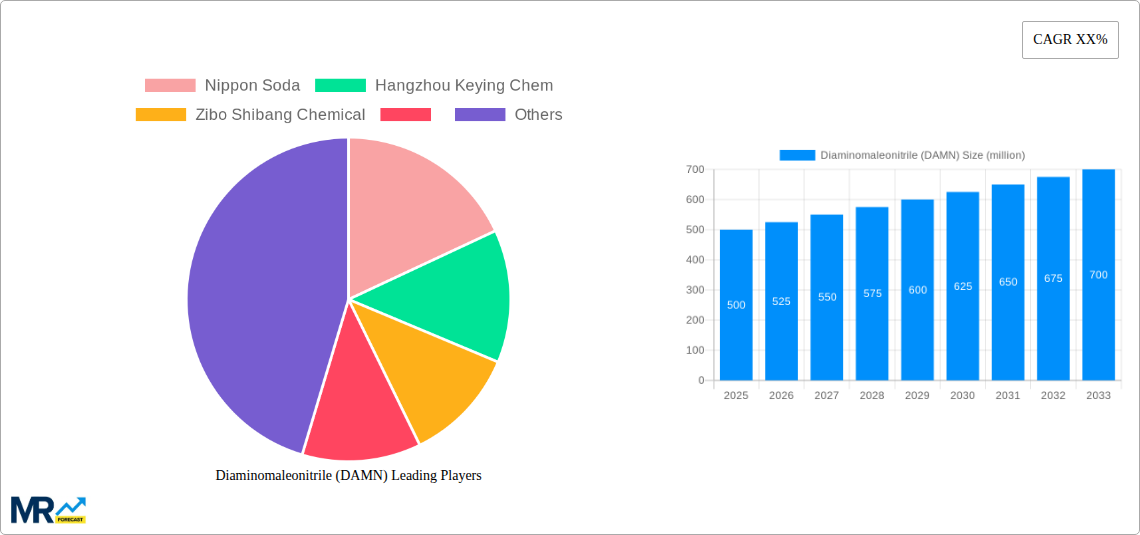The height and width of the screenshot is (535, 1140).
Task: Click the Diaminomaleonitrile Leading Players caption
Action: pos(349,475)
